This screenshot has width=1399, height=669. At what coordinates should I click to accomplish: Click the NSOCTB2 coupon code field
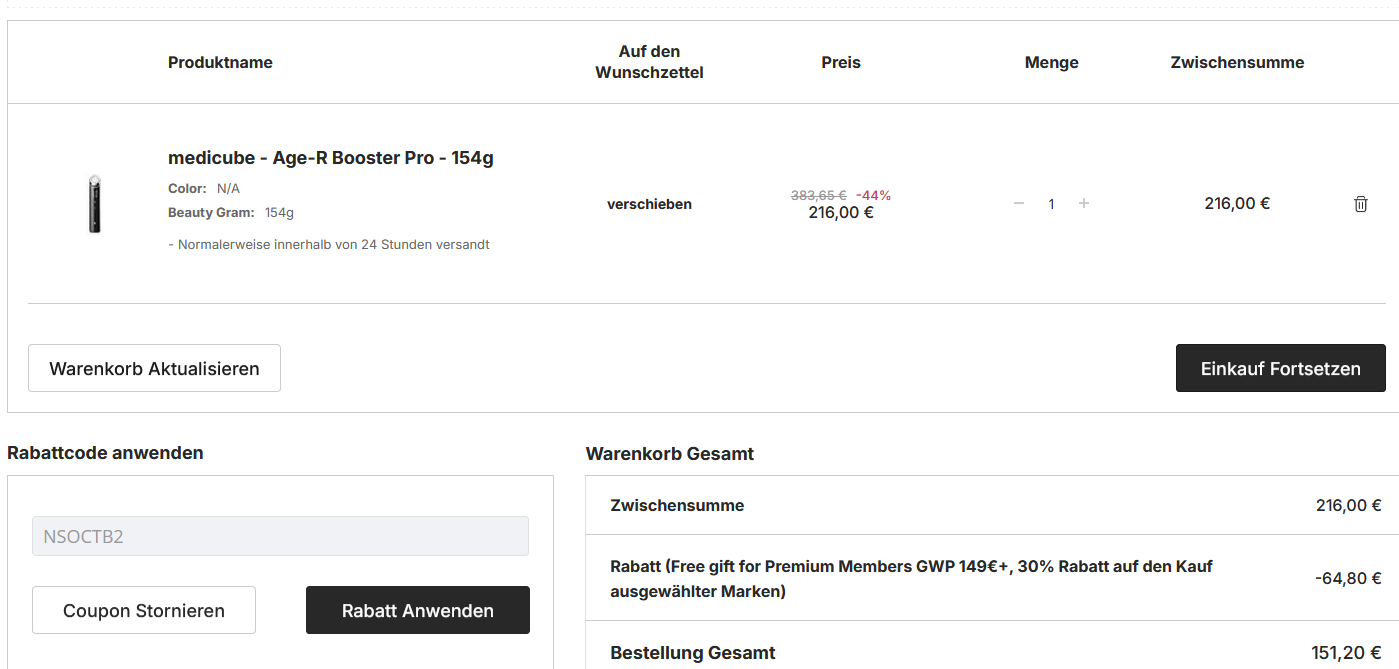[x=280, y=536]
